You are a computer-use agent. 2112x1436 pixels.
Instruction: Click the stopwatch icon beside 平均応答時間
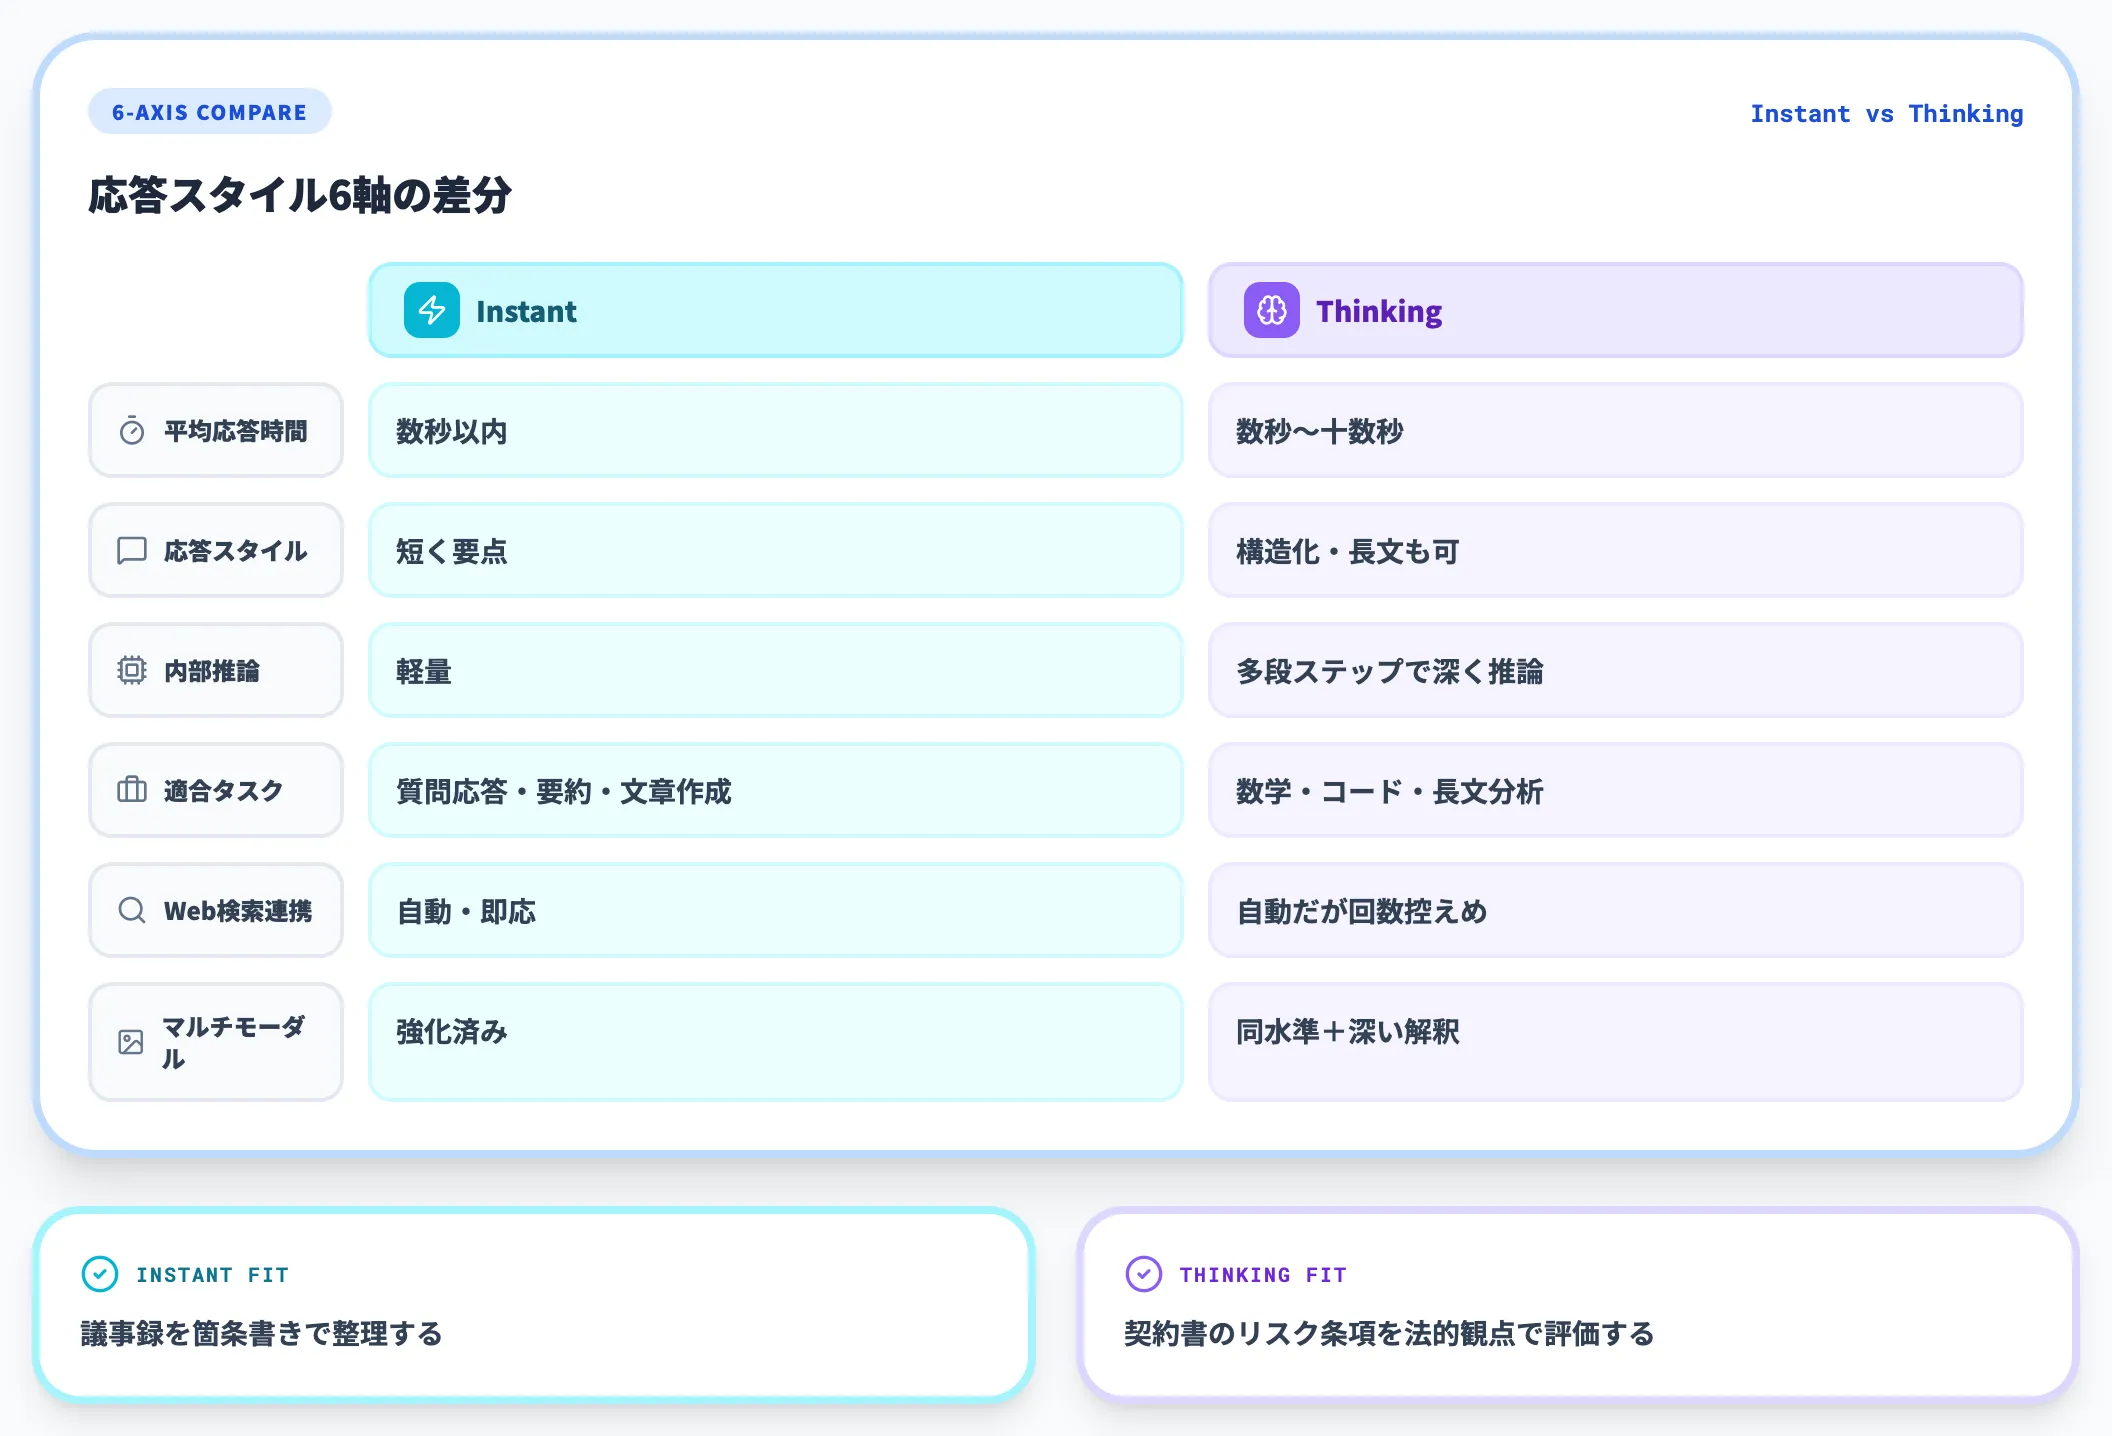(x=132, y=431)
